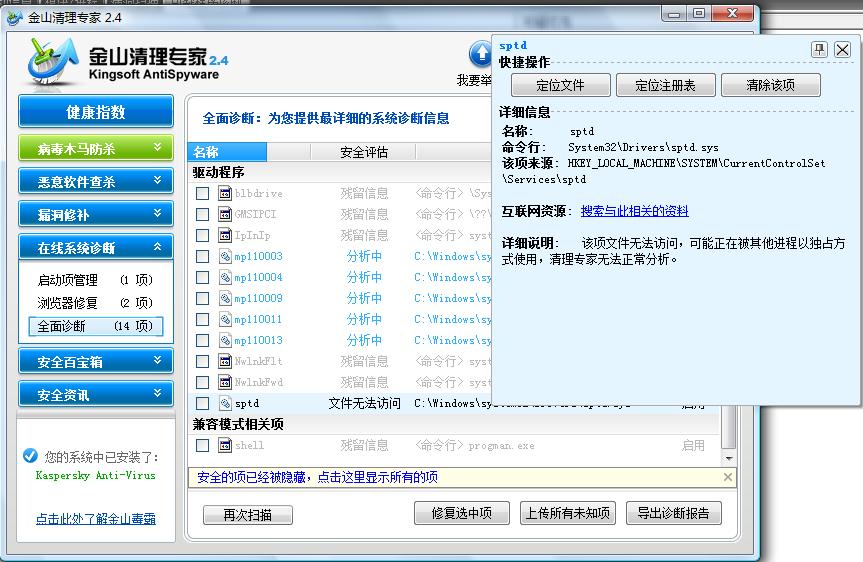Check the GMSIPCI checkbox
863x562 pixels.
203,214
